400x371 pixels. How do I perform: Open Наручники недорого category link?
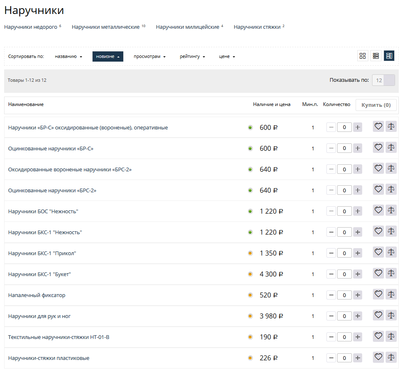pyautogui.click(x=32, y=27)
